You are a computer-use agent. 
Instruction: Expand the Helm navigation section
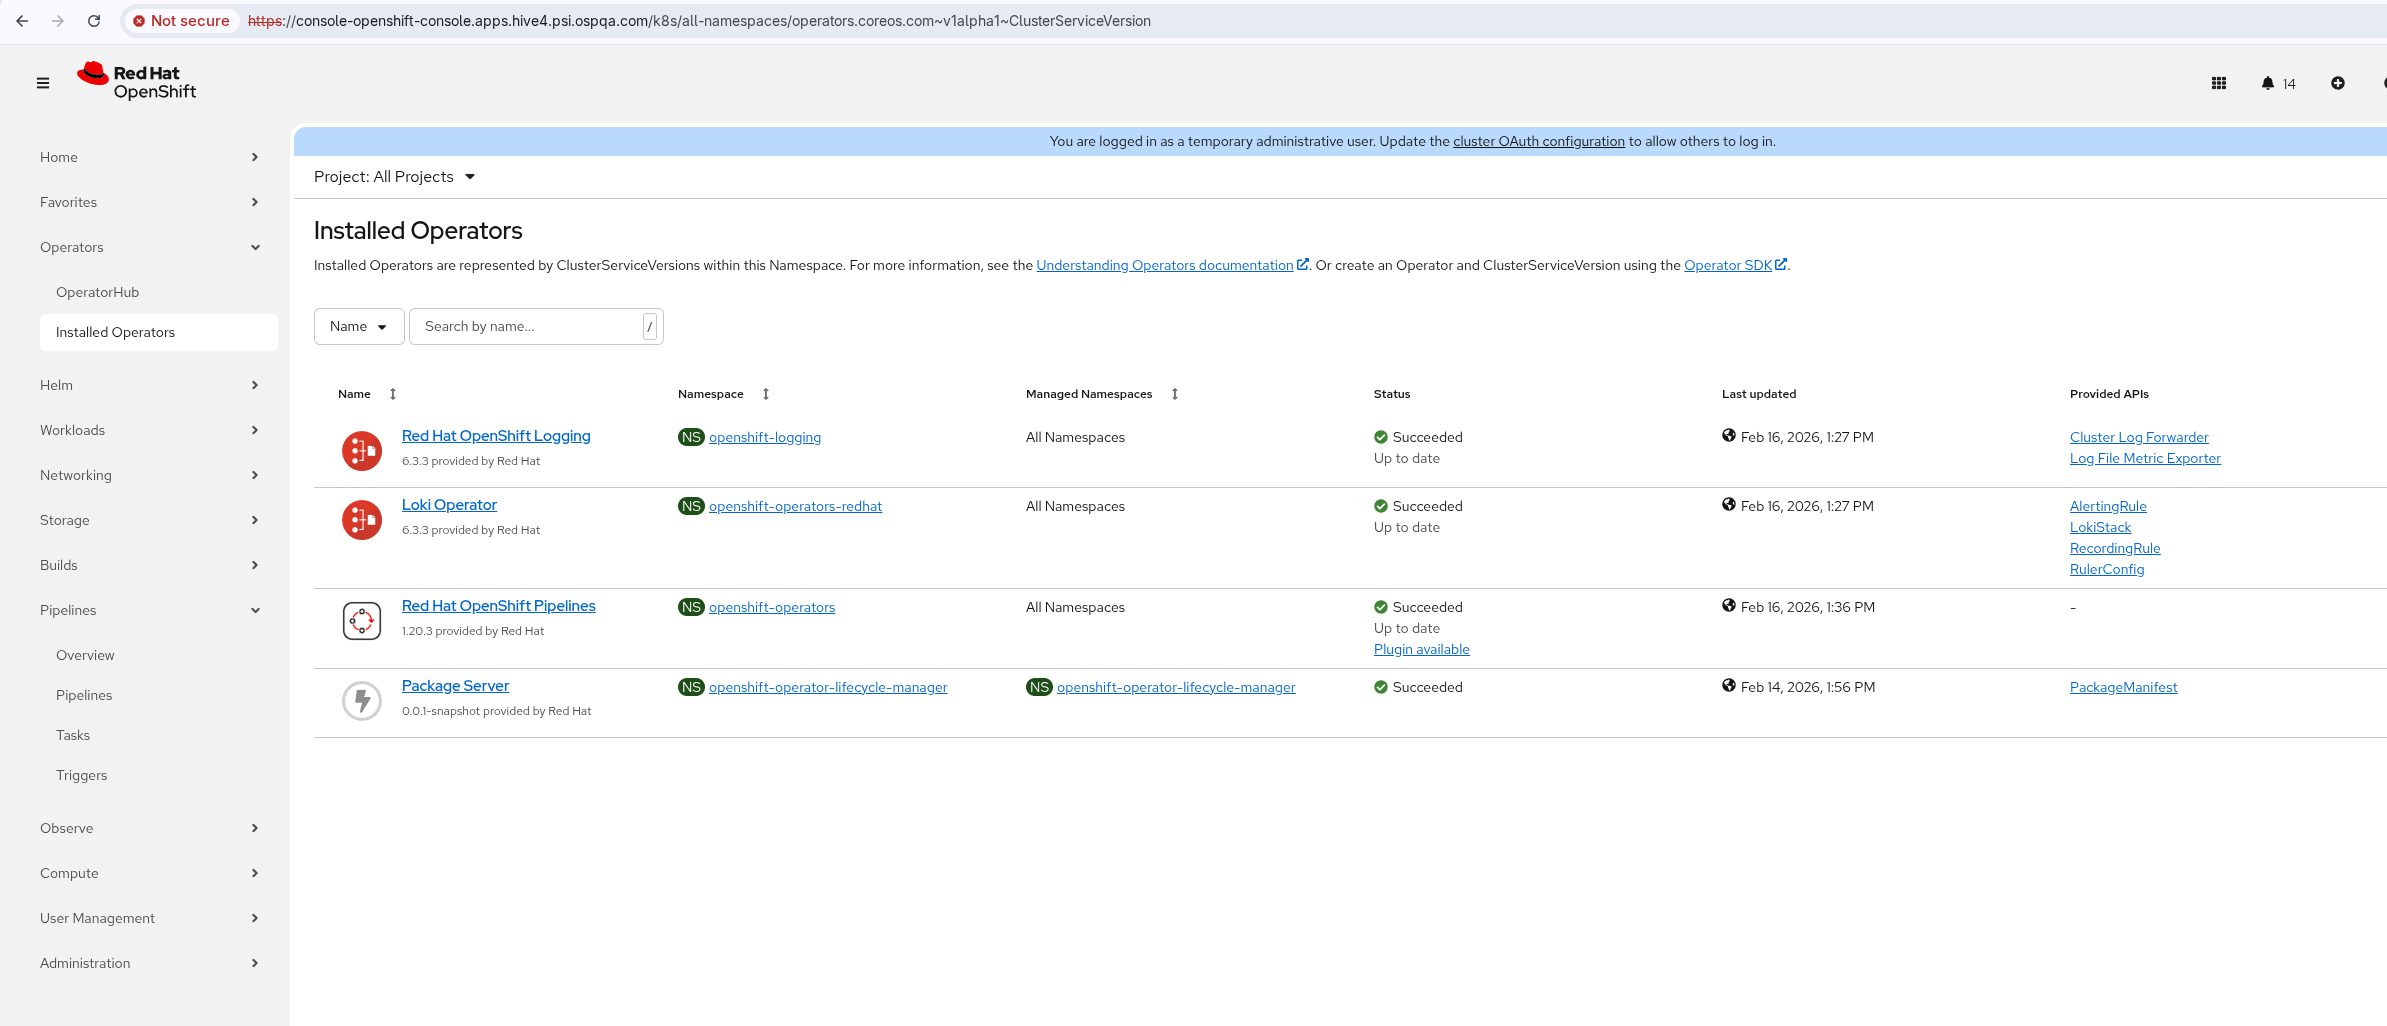pos(149,385)
